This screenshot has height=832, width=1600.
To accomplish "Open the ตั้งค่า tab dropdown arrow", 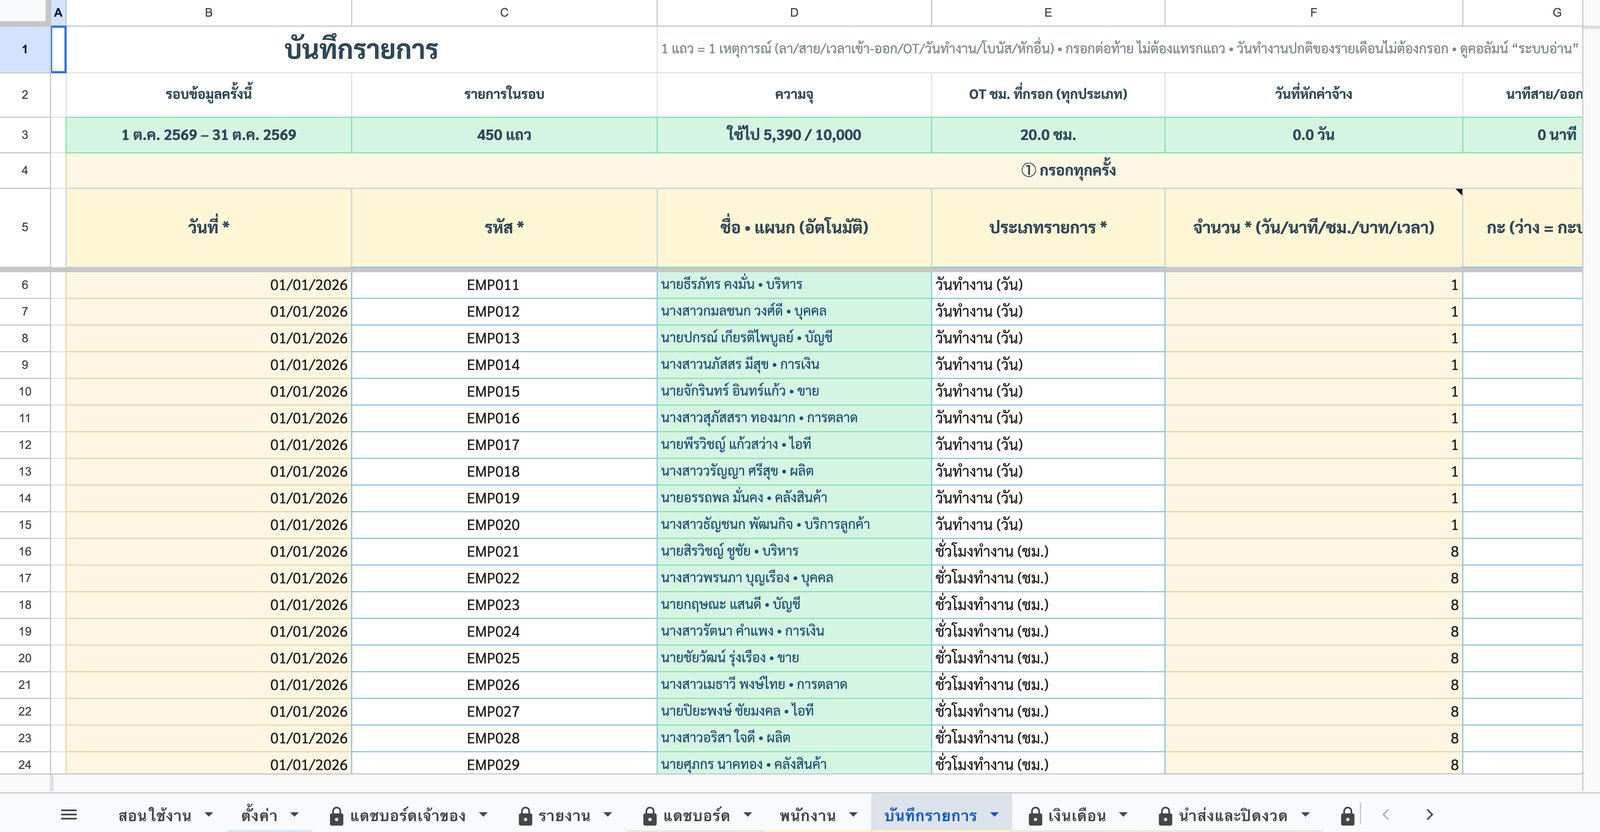I will (295, 815).
